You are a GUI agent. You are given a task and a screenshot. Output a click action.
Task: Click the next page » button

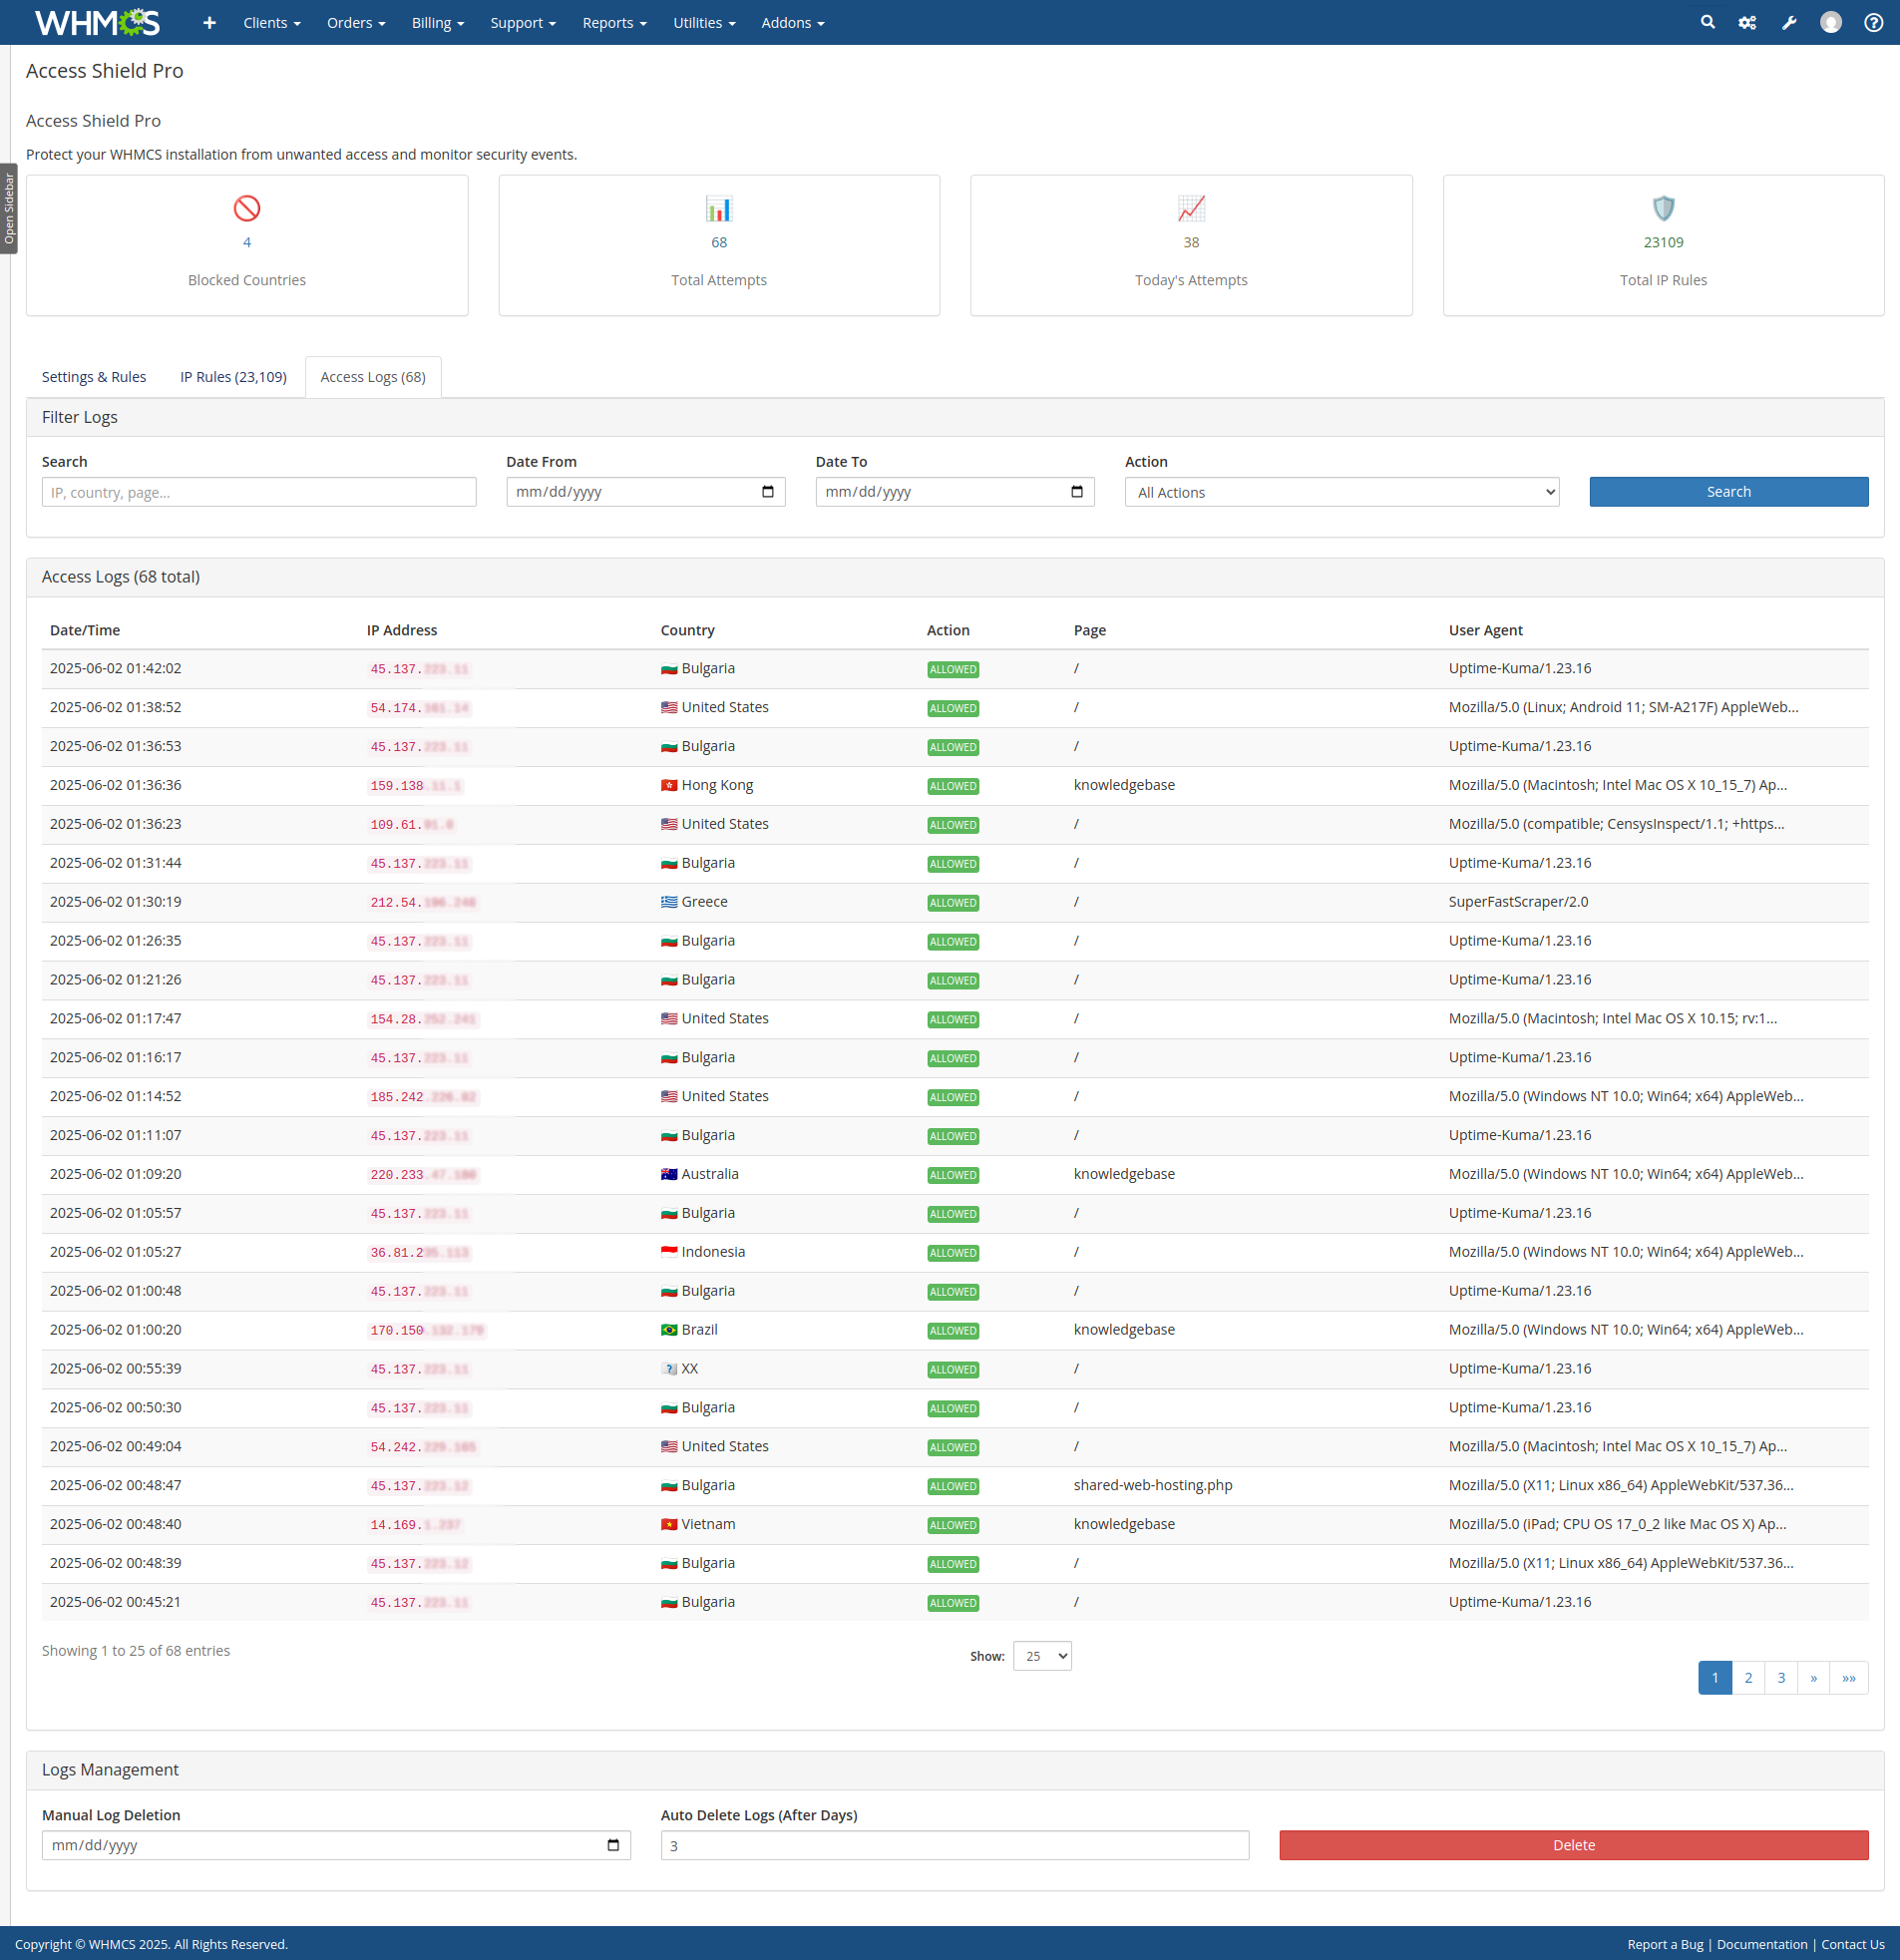(x=1813, y=1678)
